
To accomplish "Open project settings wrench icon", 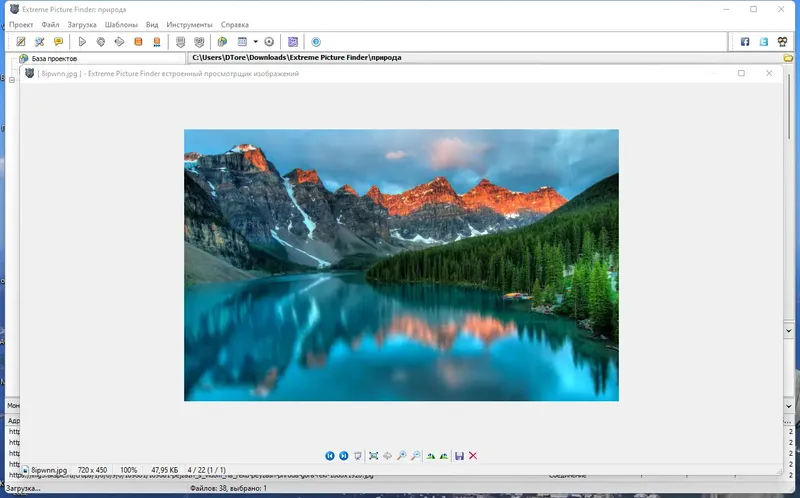I will (39, 42).
